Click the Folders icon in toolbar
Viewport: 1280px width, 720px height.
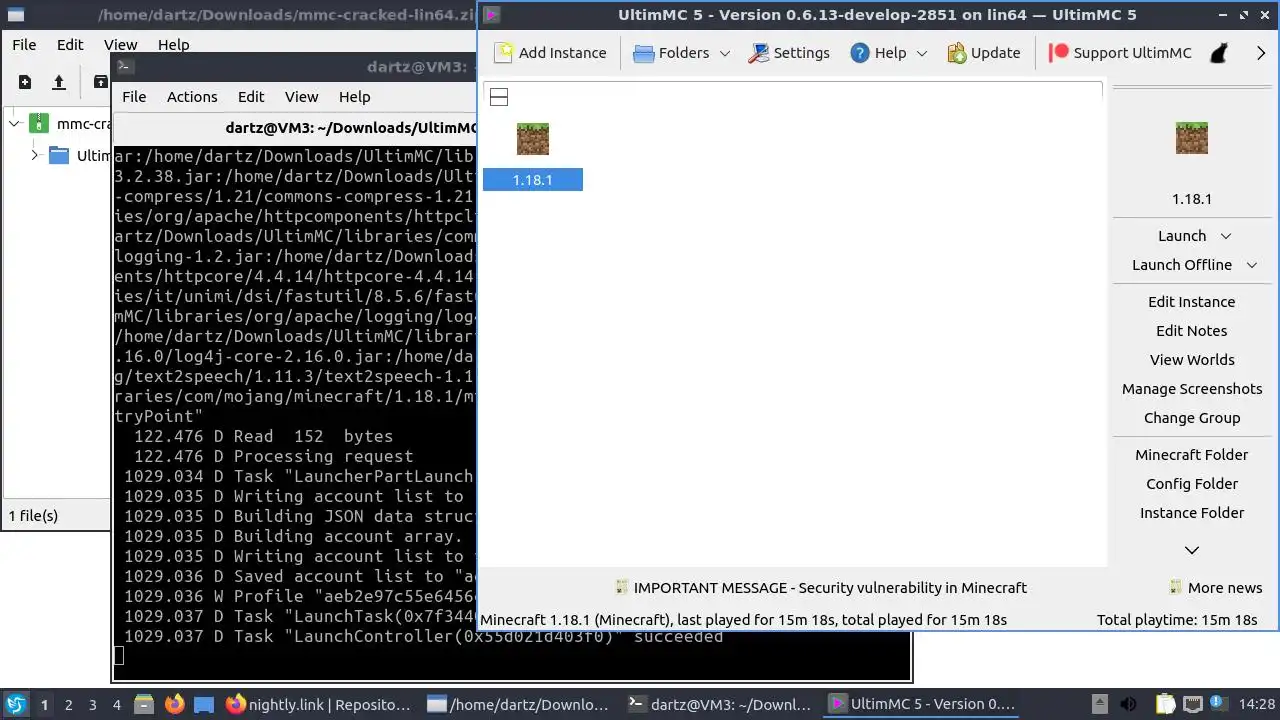[644, 53]
